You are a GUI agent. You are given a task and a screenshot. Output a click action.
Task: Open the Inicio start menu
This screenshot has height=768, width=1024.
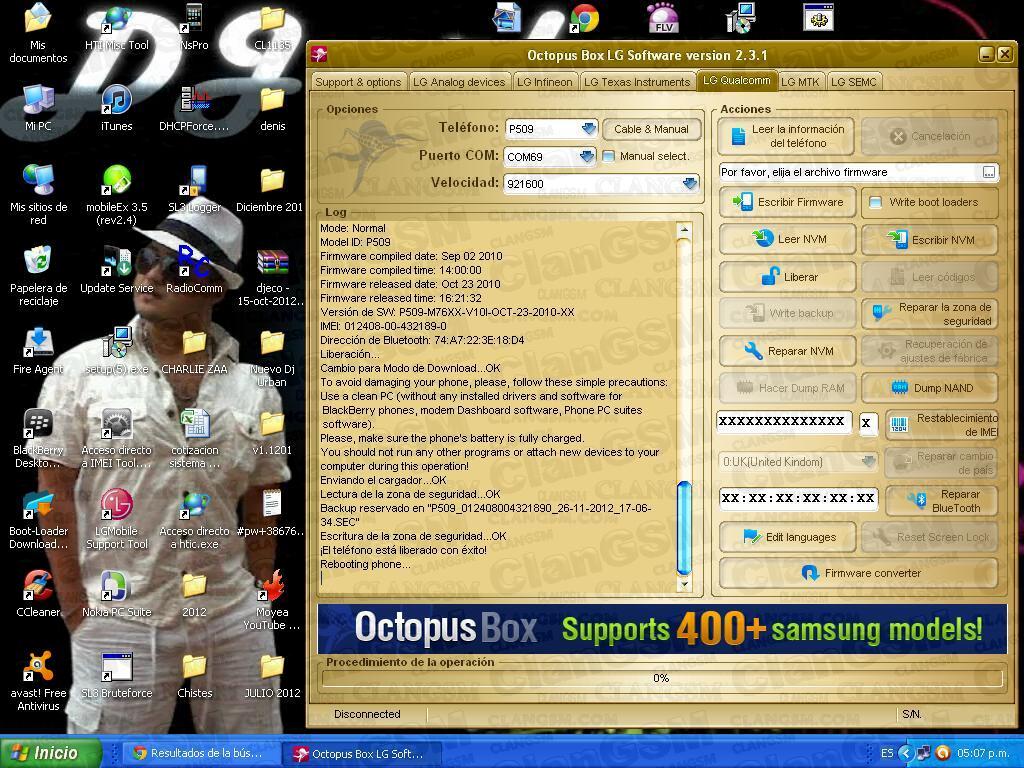(51, 753)
